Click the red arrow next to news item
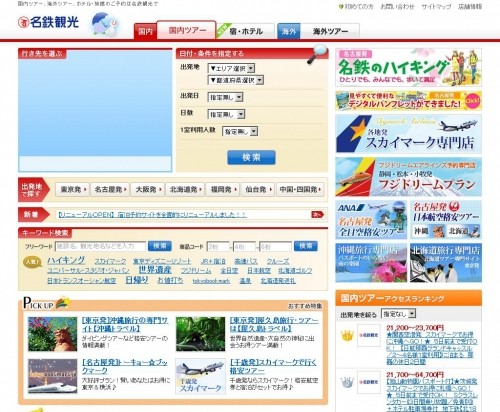 [317, 214]
